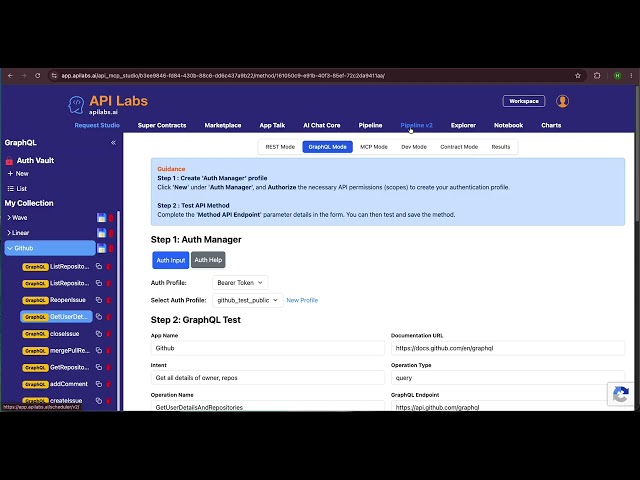Switch to MCP Mode tab
The image size is (640, 480).
click(374, 147)
